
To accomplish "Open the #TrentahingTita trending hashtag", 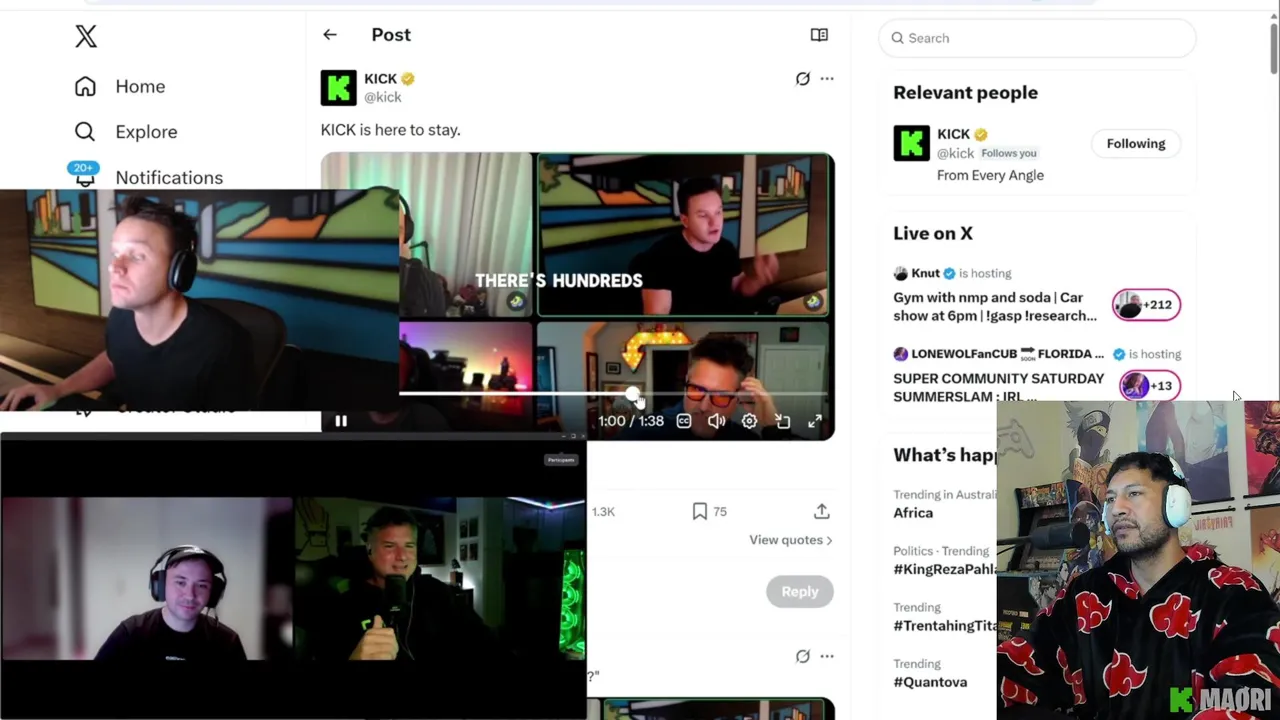I will 945,626.
